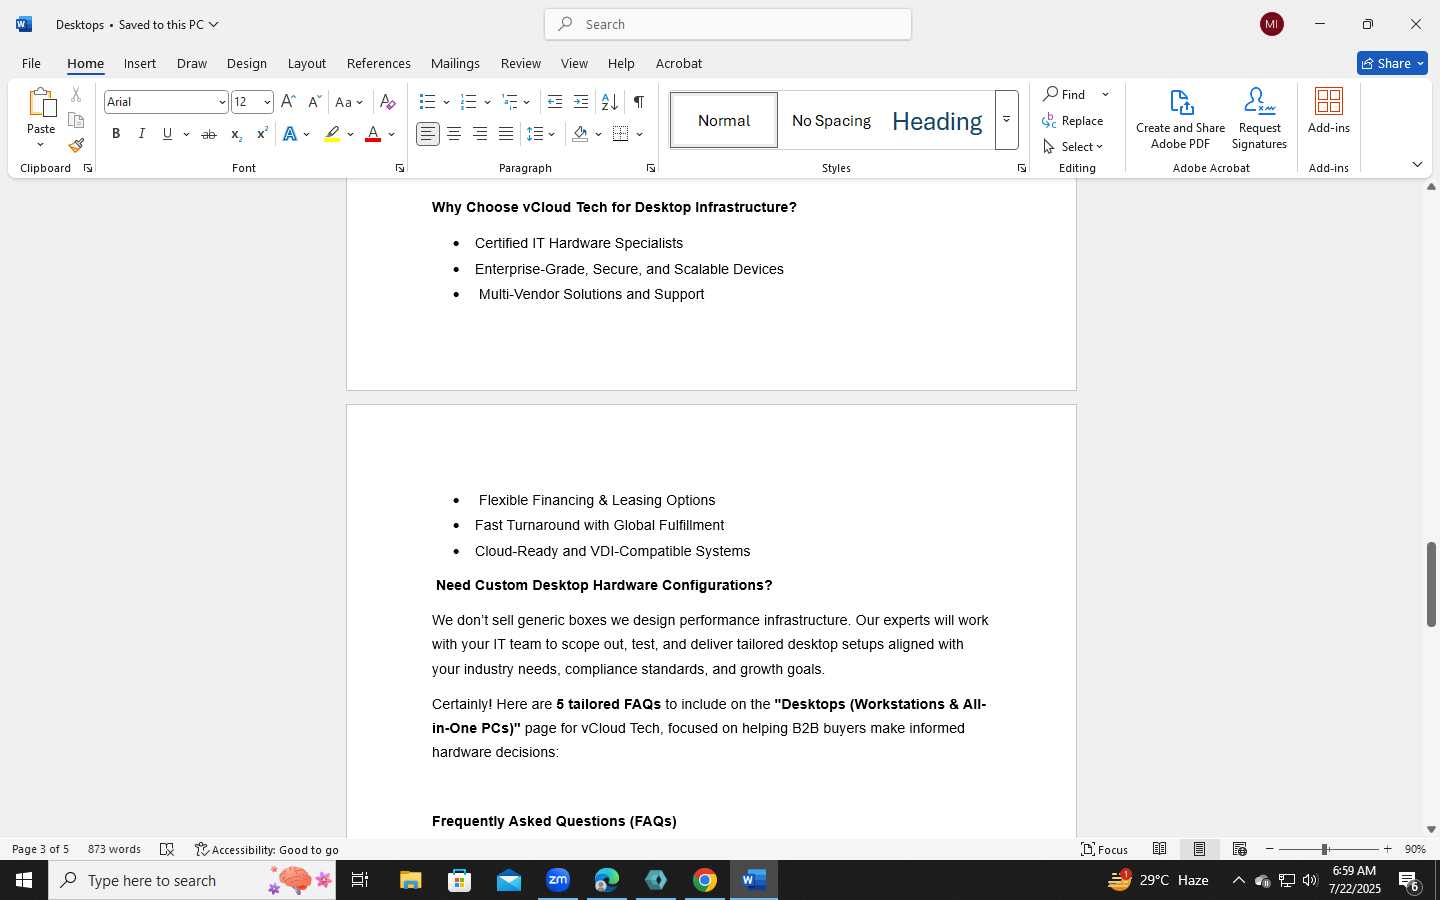Apply strikethrough formatting

[209, 134]
